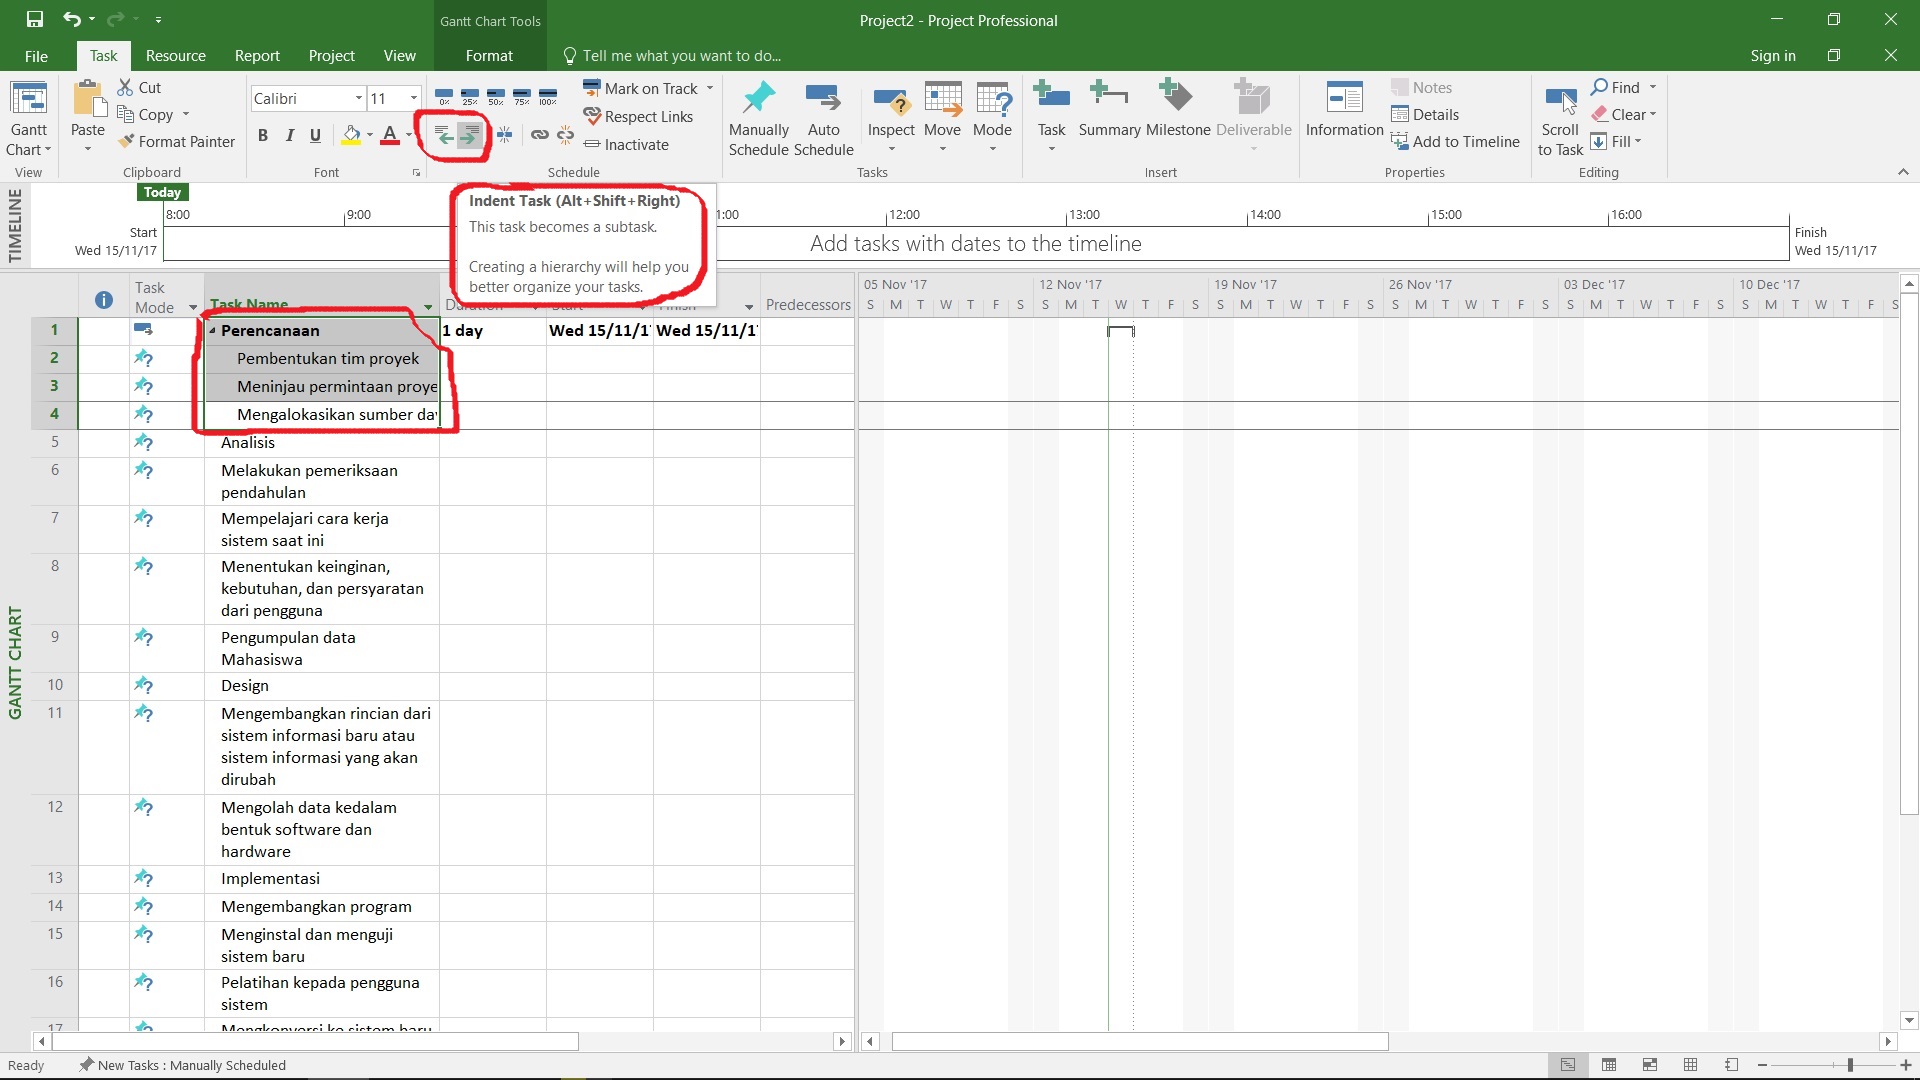The height and width of the screenshot is (1080, 1920).
Task: Open the Task Mode column filter dropdown
Action: click(193, 307)
